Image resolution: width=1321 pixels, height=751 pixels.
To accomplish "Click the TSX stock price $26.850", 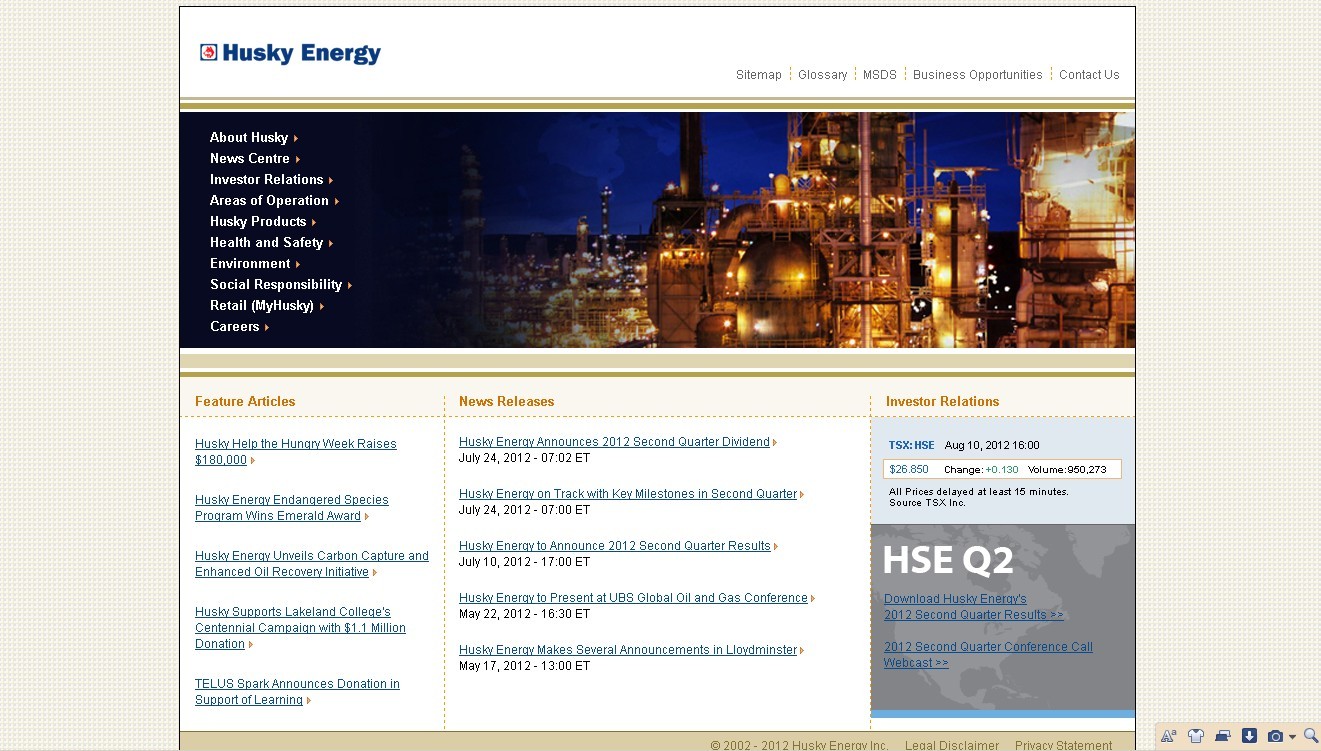I will pyautogui.click(x=909, y=469).
